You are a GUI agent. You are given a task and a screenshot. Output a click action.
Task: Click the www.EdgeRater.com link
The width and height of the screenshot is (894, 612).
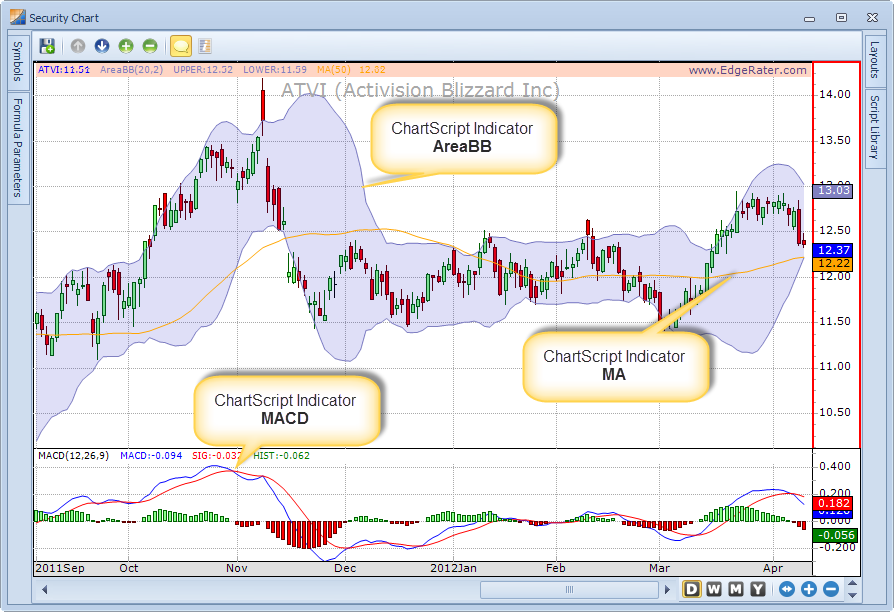[747, 70]
